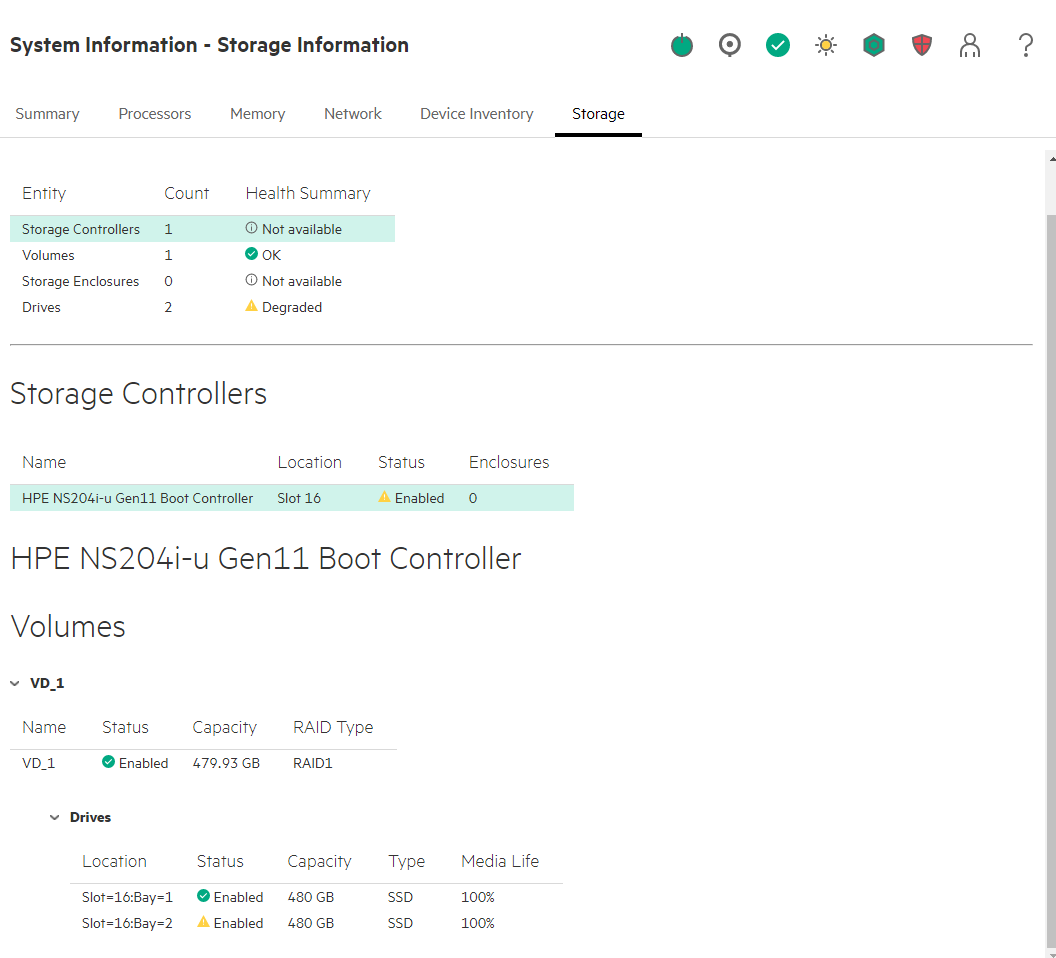This screenshot has width=1056, height=958.
Task: Switch to the Summary tab
Action: pyautogui.click(x=47, y=114)
